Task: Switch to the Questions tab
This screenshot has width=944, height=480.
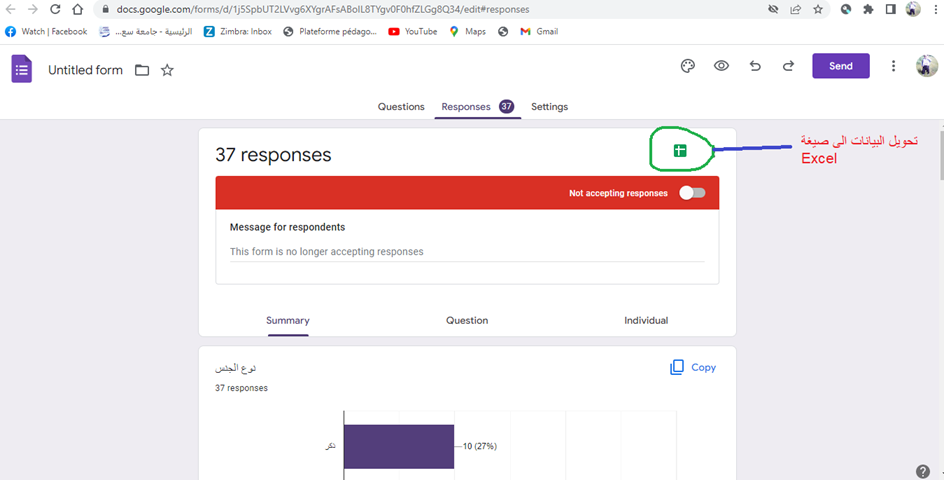Action: (400, 107)
